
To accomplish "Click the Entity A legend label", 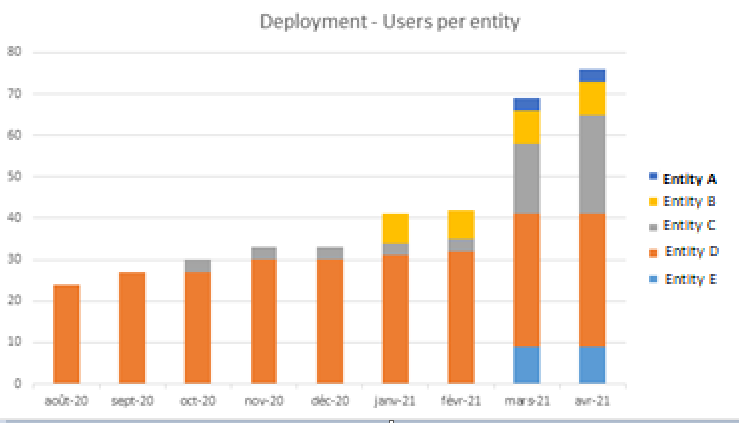I will tap(690, 179).
